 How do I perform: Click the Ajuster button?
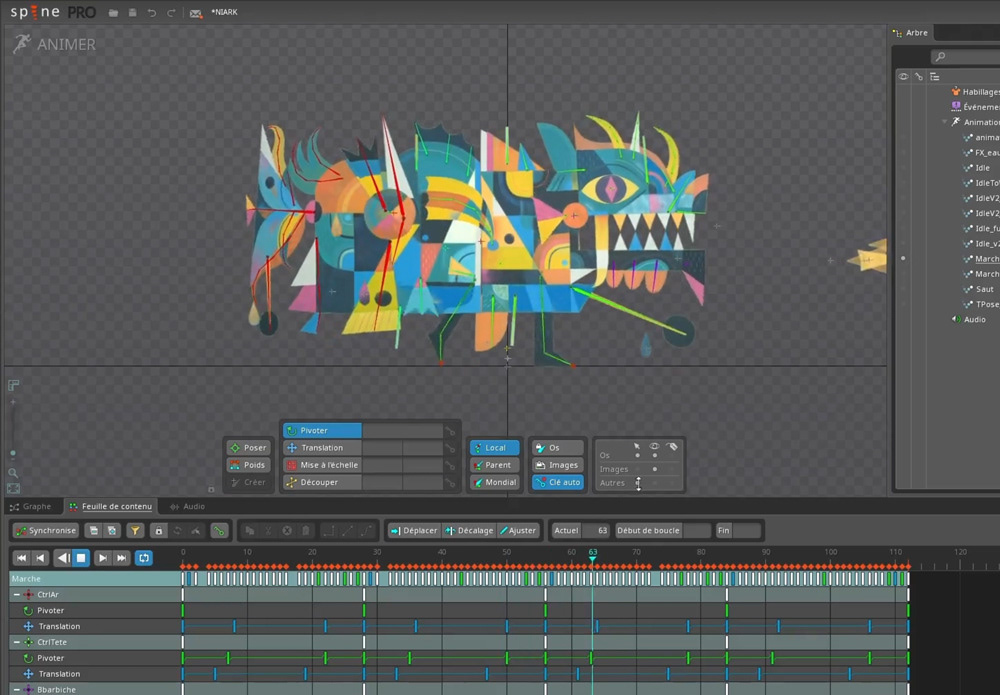[518, 530]
